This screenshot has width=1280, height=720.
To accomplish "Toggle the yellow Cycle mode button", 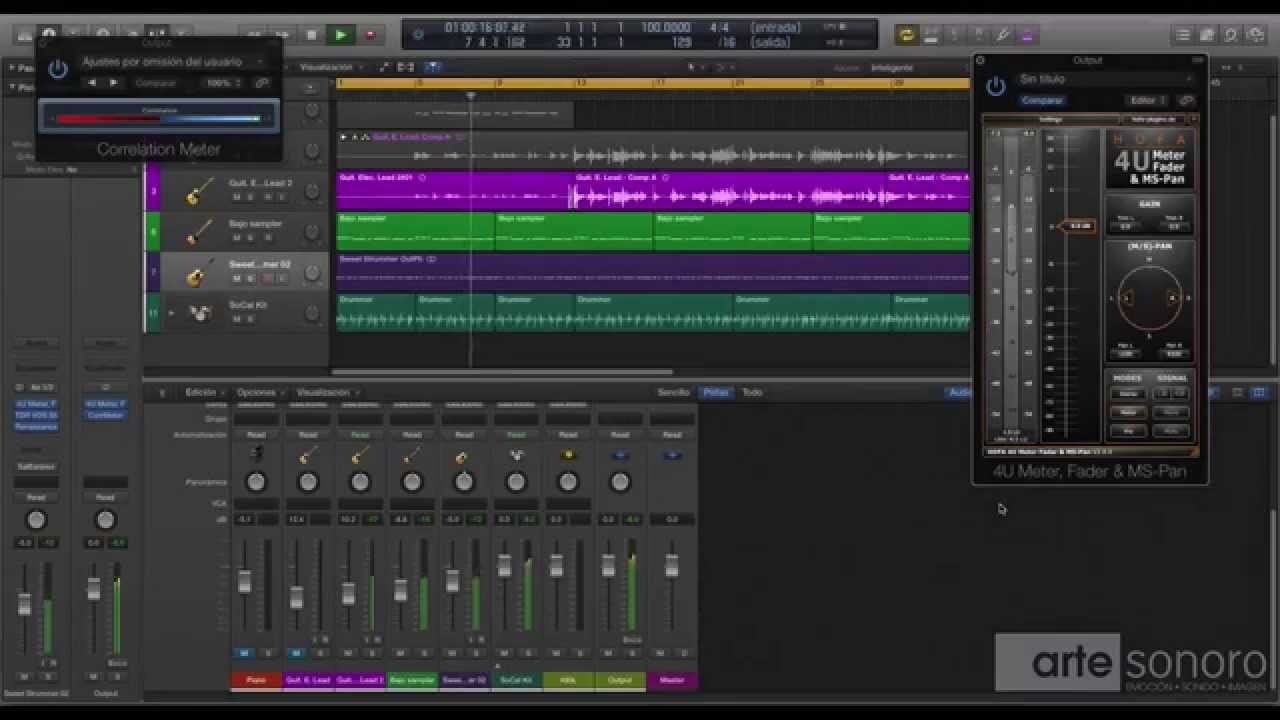I will pyautogui.click(x=906, y=35).
